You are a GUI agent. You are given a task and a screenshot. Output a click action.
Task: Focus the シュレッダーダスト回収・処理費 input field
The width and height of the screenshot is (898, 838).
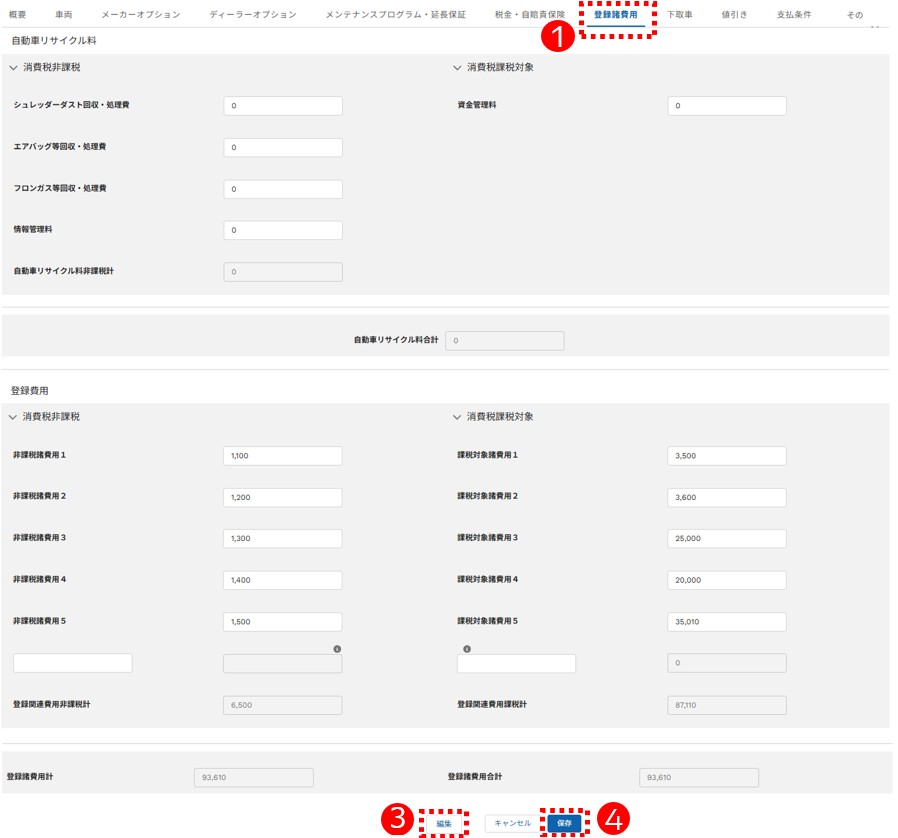pos(283,106)
